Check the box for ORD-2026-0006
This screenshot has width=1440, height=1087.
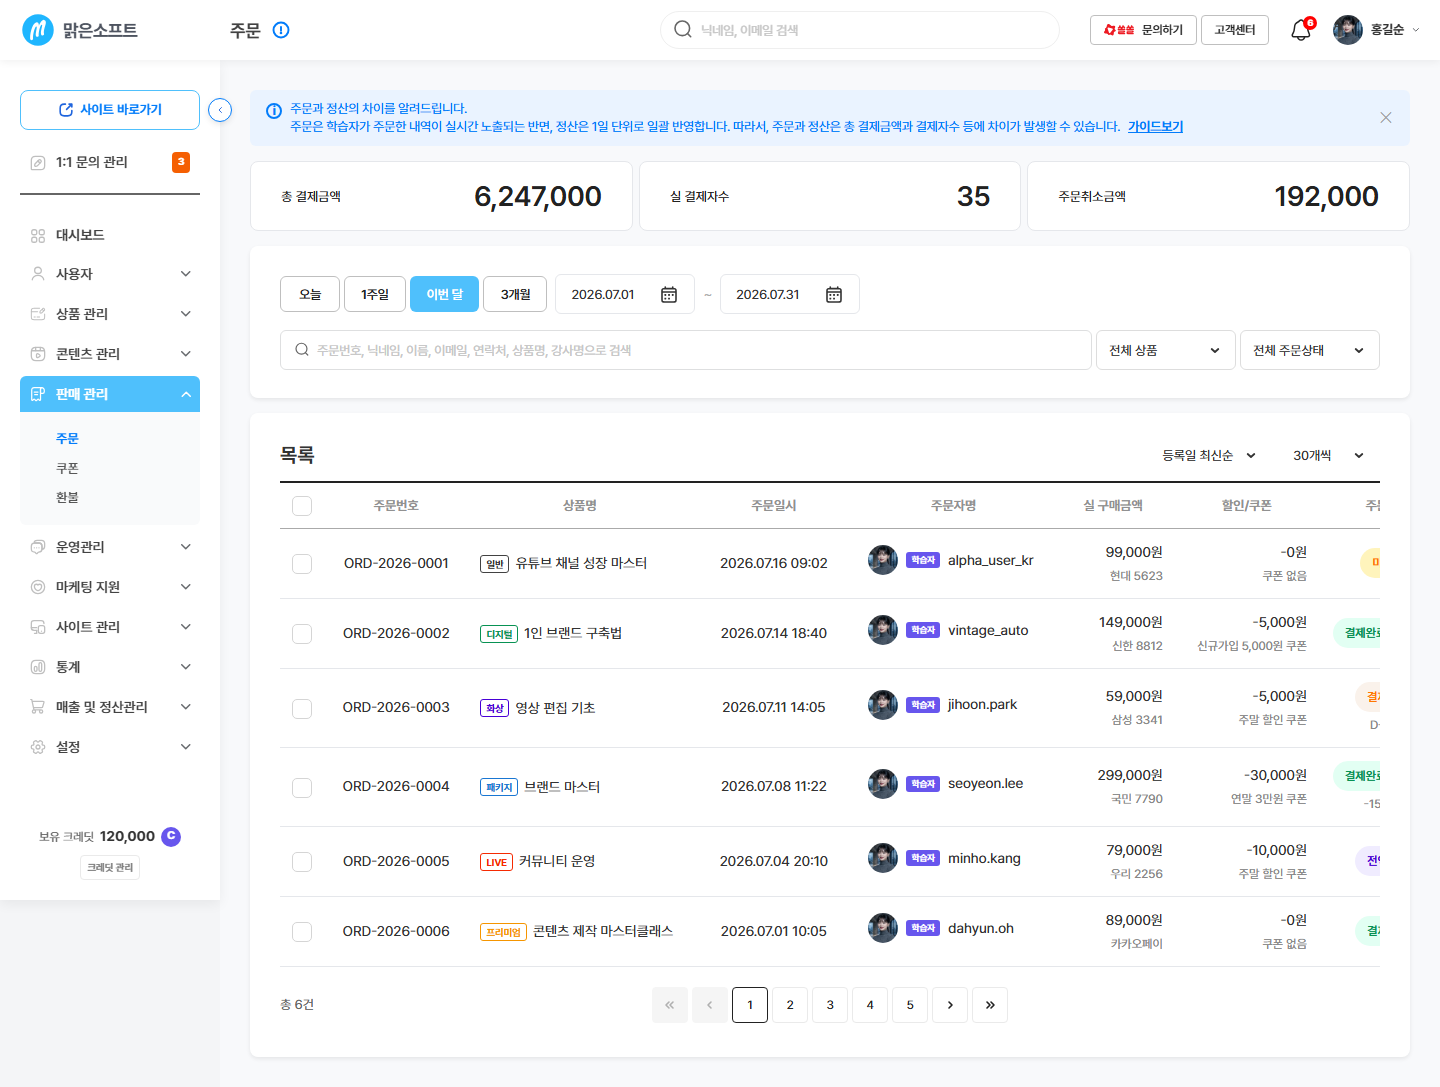(x=302, y=932)
